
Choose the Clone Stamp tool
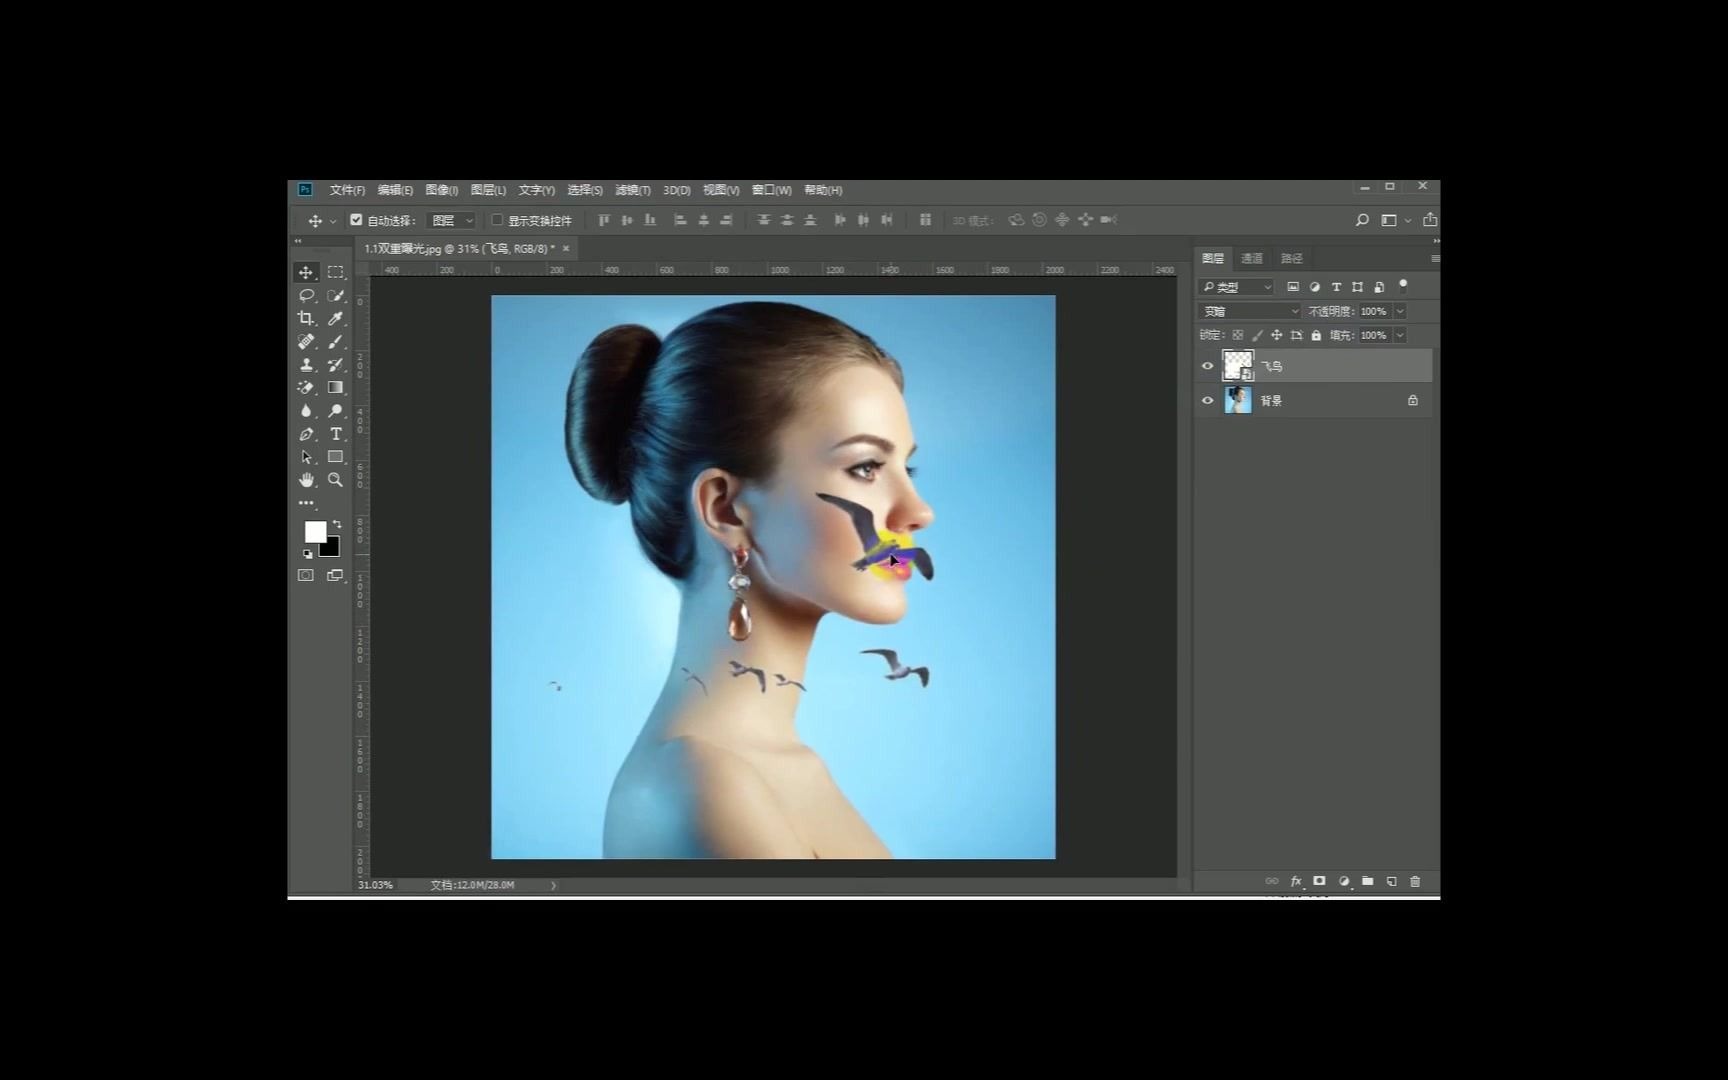click(x=306, y=365)
